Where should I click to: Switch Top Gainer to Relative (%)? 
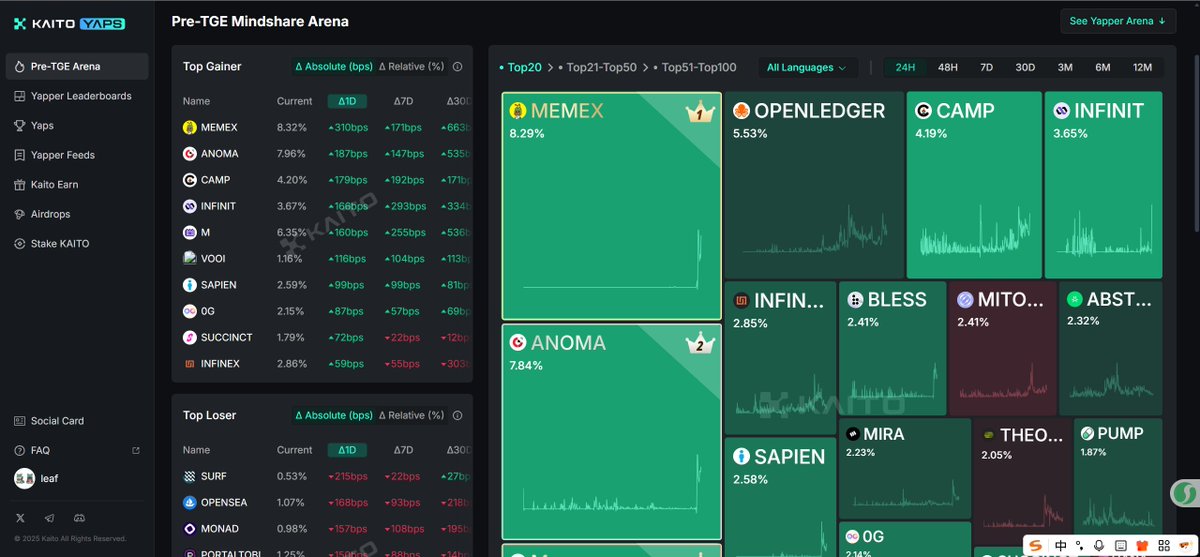[411, 67]
